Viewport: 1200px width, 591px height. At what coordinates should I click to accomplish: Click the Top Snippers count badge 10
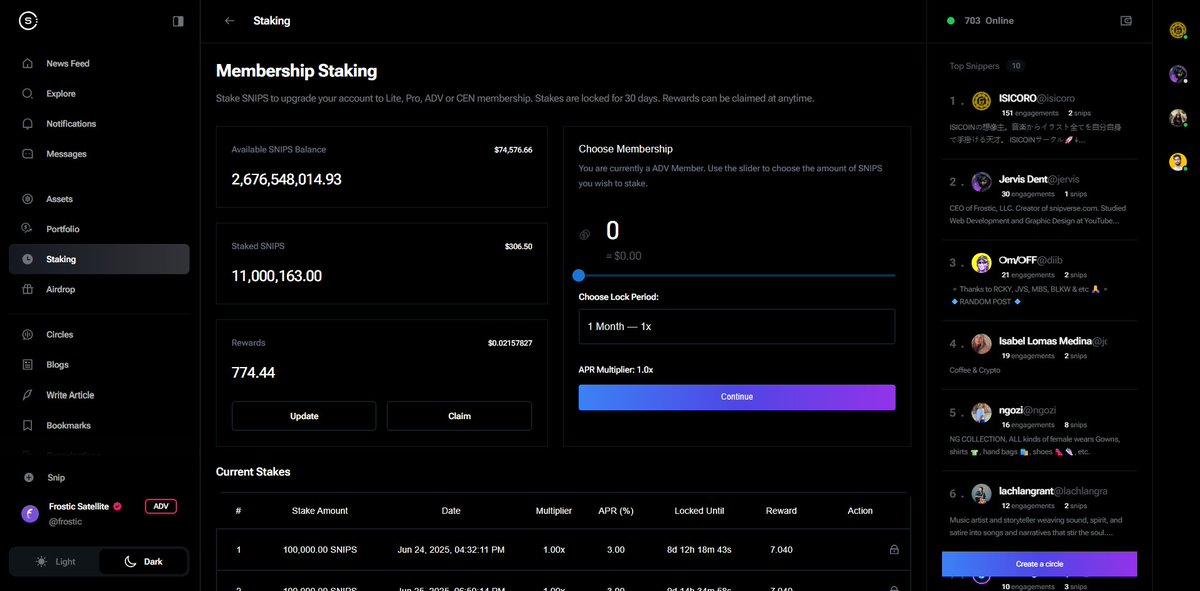click(1016, 66)
